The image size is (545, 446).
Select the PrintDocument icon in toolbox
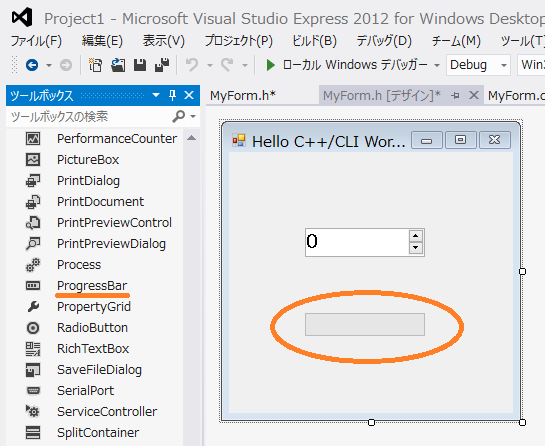pos(33,202)
